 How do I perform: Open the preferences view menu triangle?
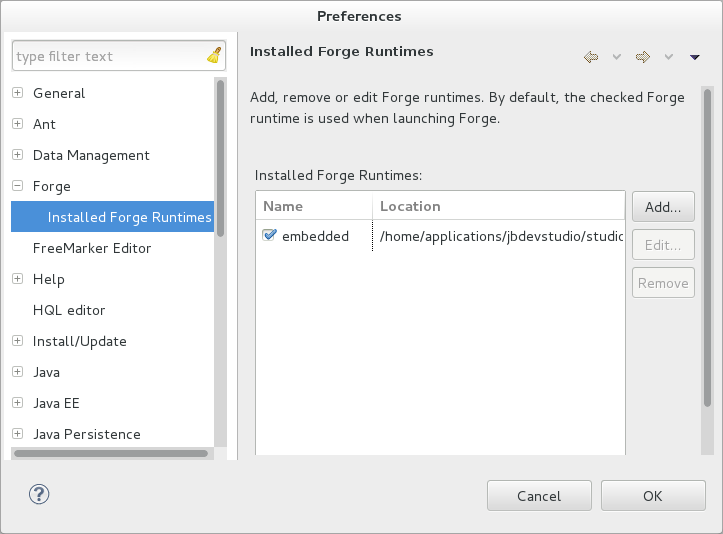pos(695,57)
